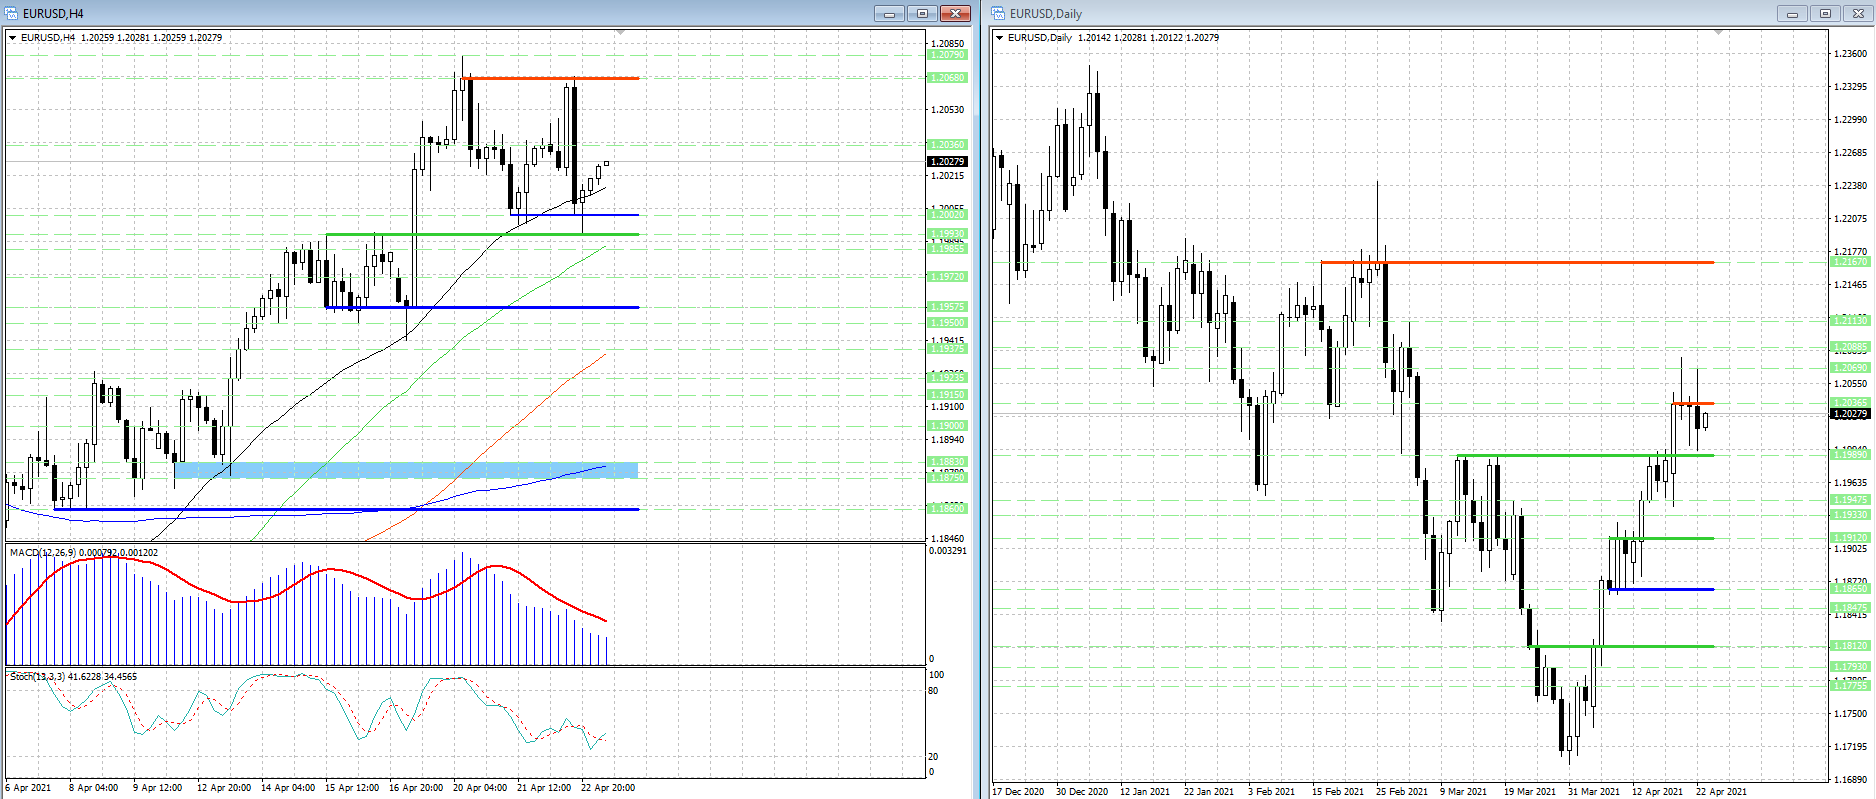This screenshot has height=799, width=1876.
Task: Minimize the EURUSD,Daily chart window
Action: pyautogui.click(x=1792, y=13)
